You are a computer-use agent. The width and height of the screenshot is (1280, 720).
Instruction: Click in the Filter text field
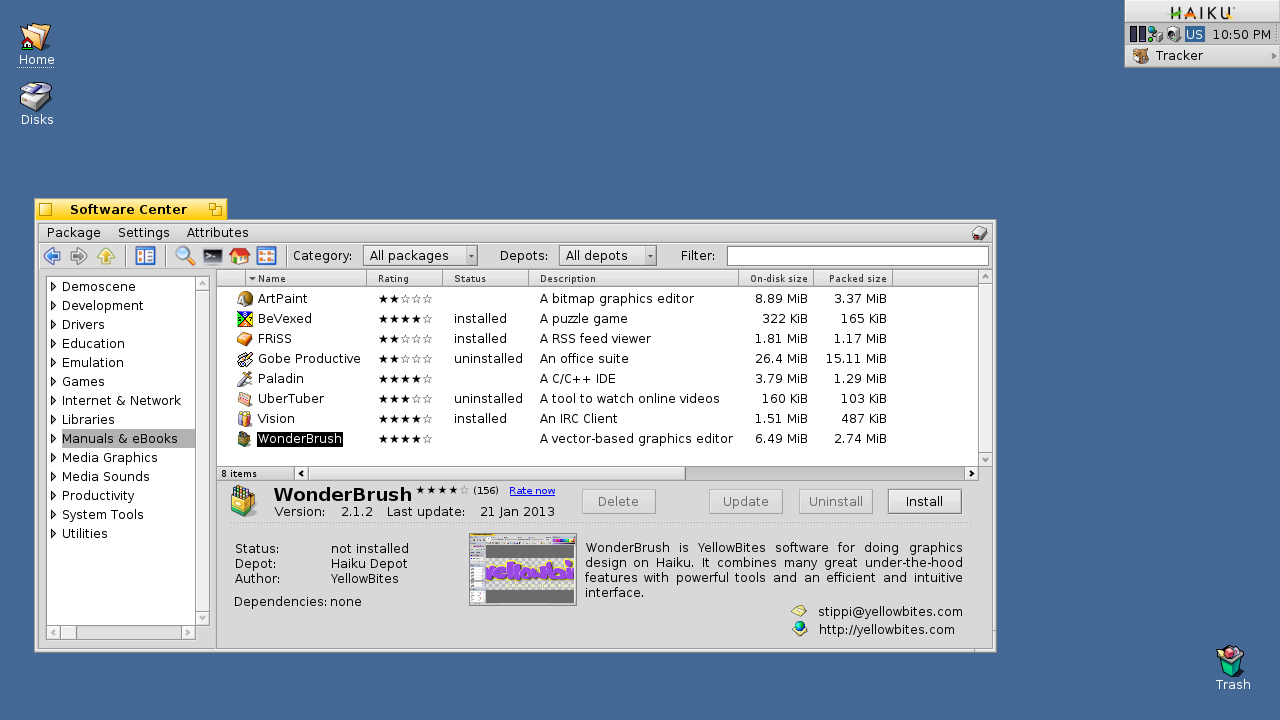pyautogui.click(x=857, y=256)
